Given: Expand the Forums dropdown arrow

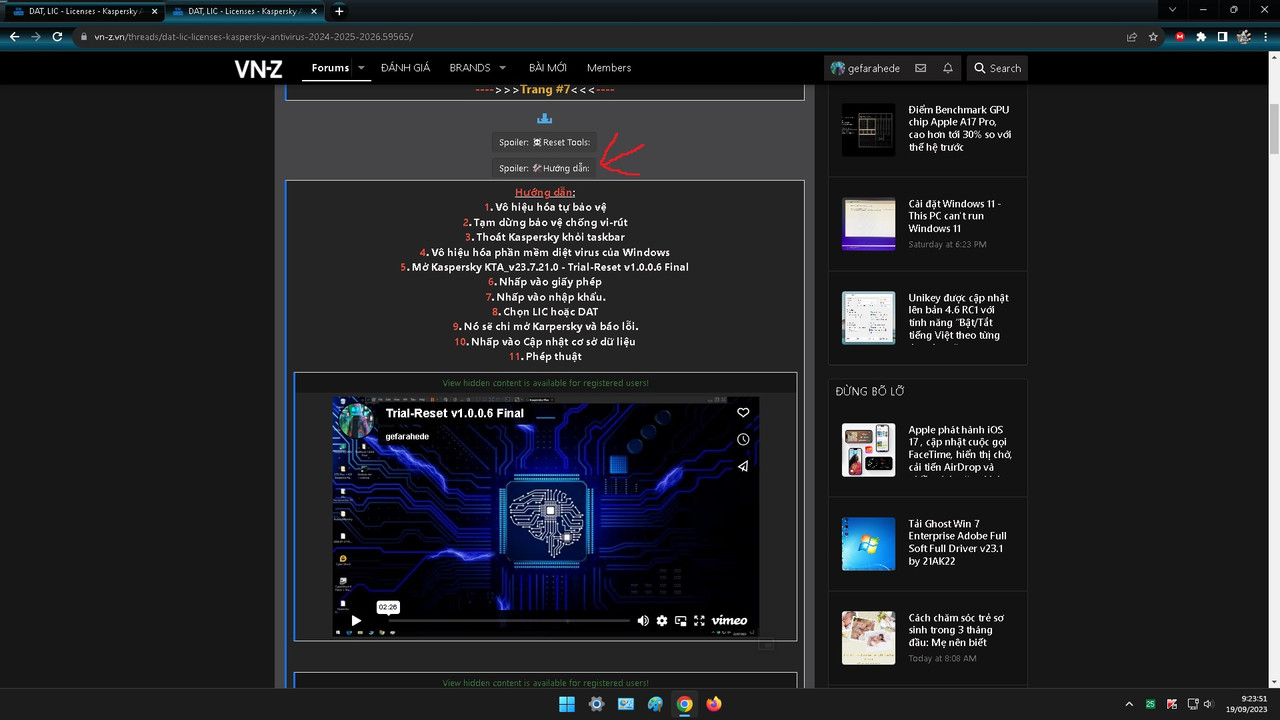Looking at the screenshot, I should [x=362, y=68].
